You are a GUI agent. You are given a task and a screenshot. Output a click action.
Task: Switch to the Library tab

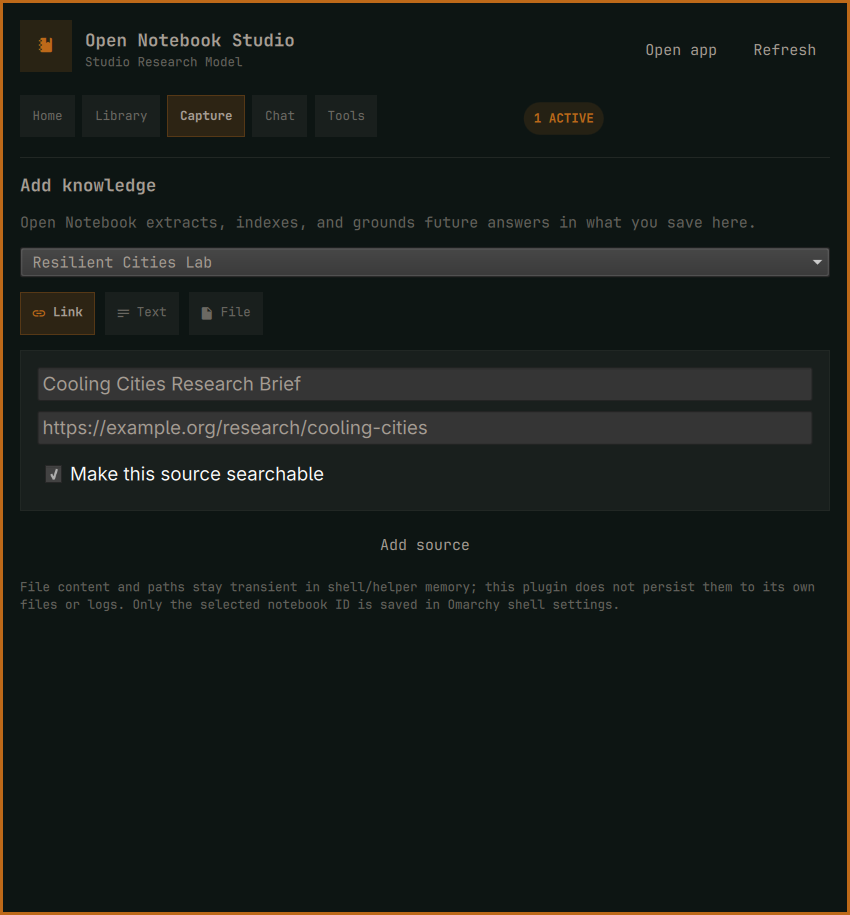(121, 116)
